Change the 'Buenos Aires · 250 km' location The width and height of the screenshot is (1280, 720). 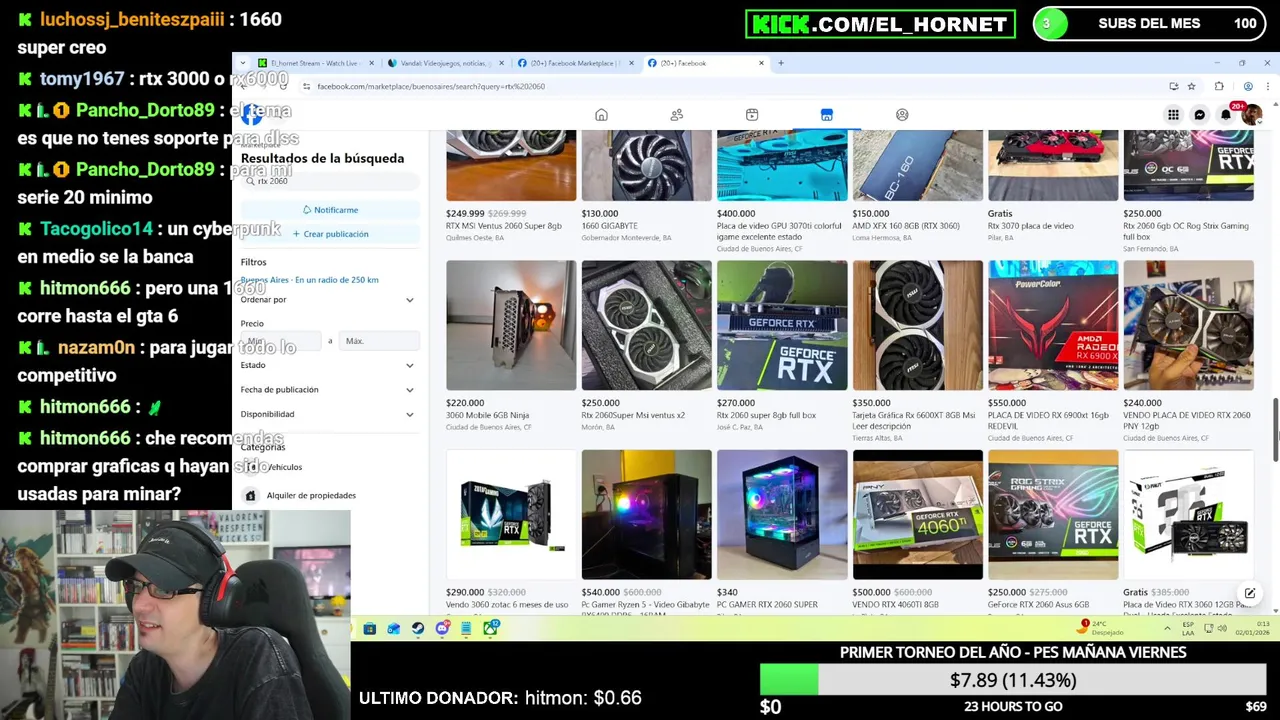tap(309, 280)
